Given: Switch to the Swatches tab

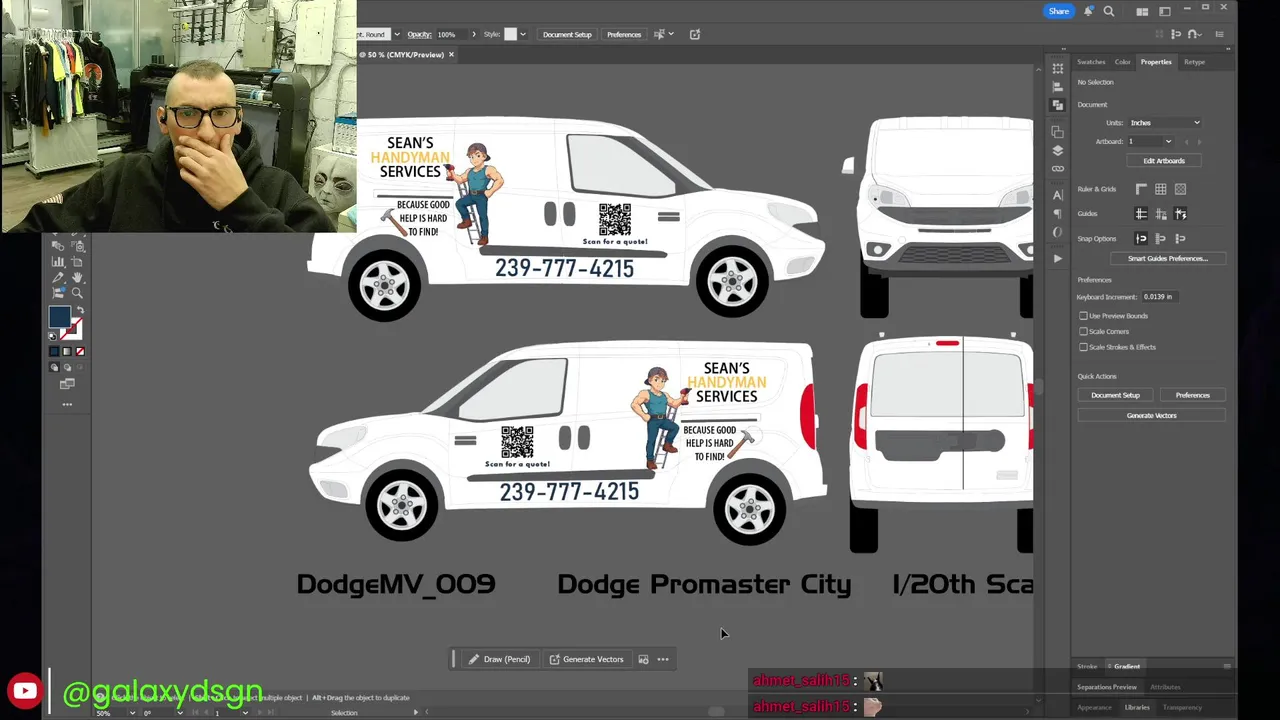Looking at the screenshot, I should [1091, 62].
